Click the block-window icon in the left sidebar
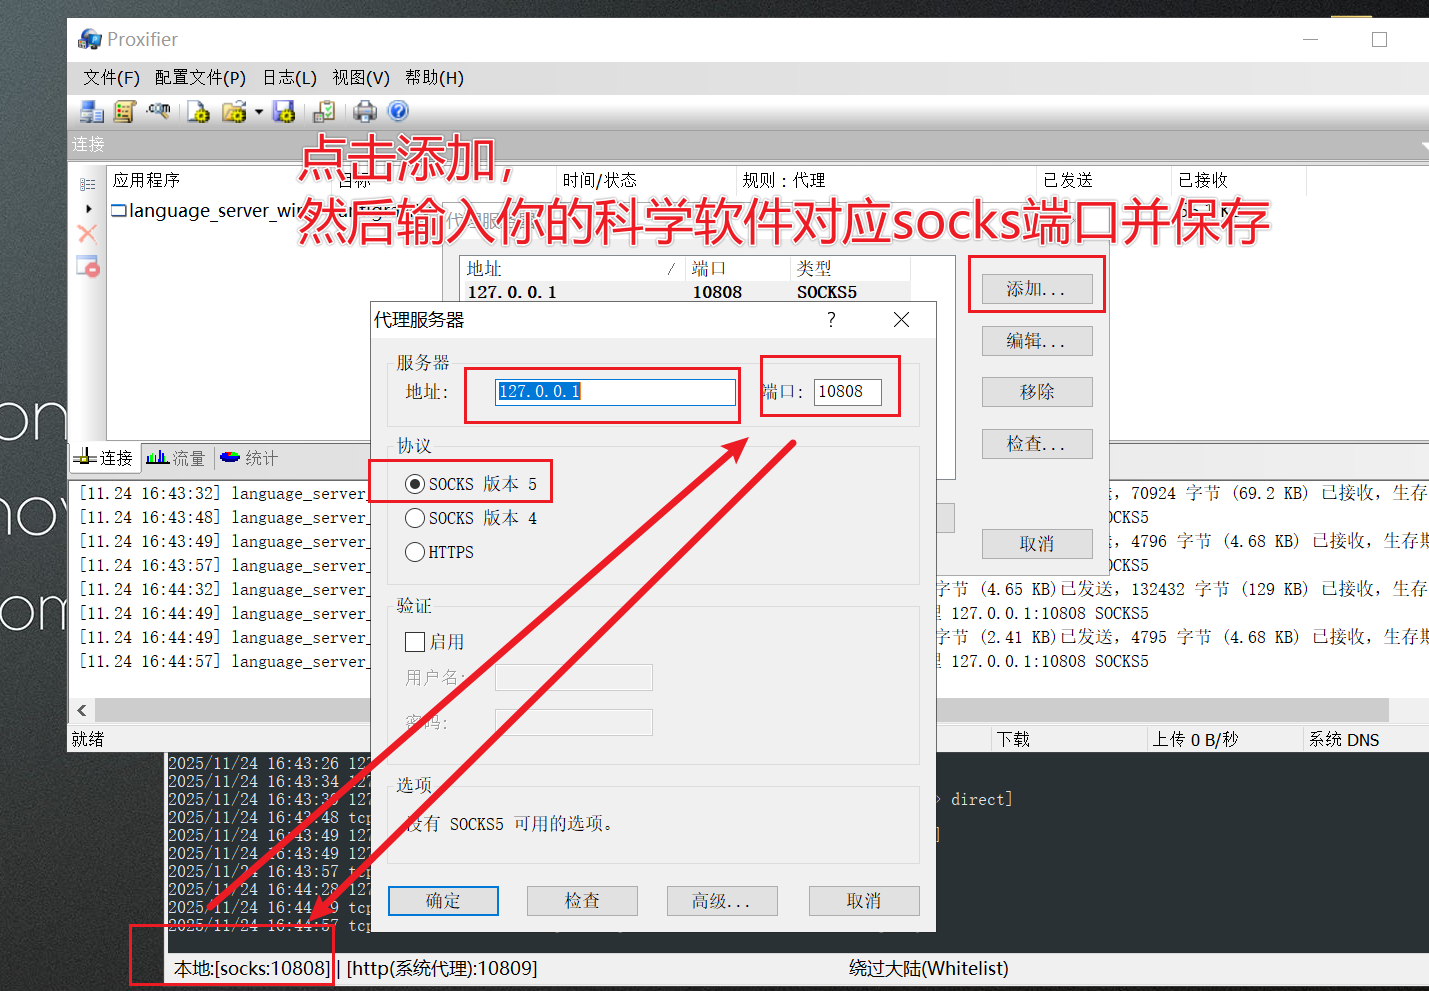The image size is (1429, 991). [87, 265]
